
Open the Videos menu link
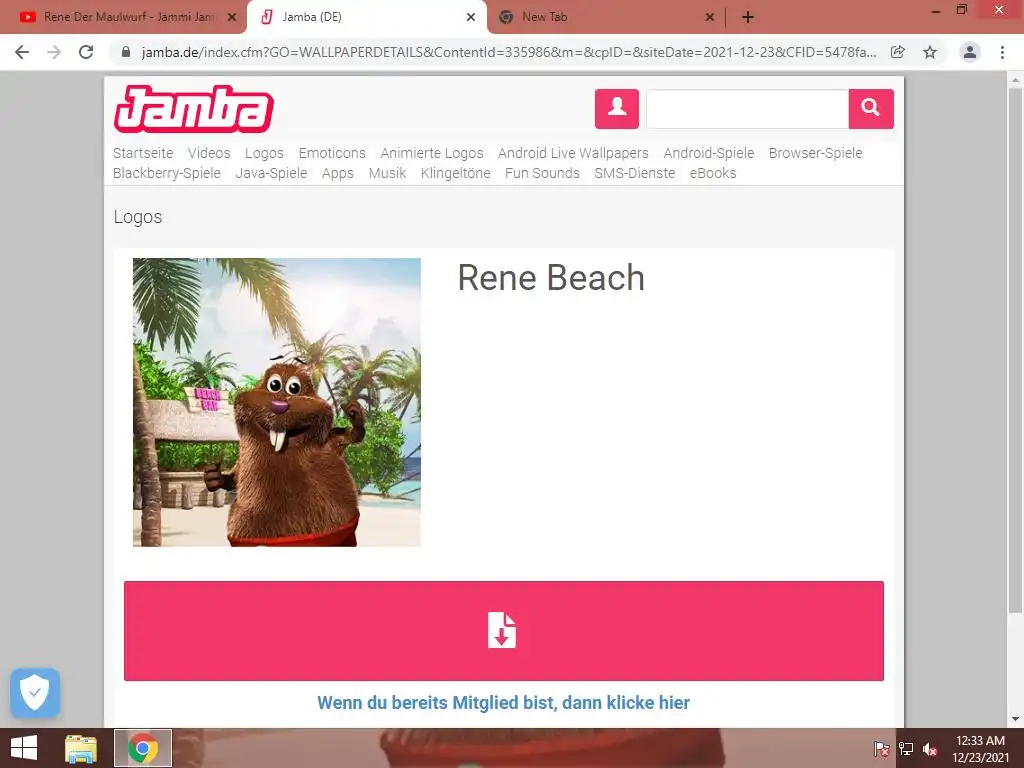(209, 153)
